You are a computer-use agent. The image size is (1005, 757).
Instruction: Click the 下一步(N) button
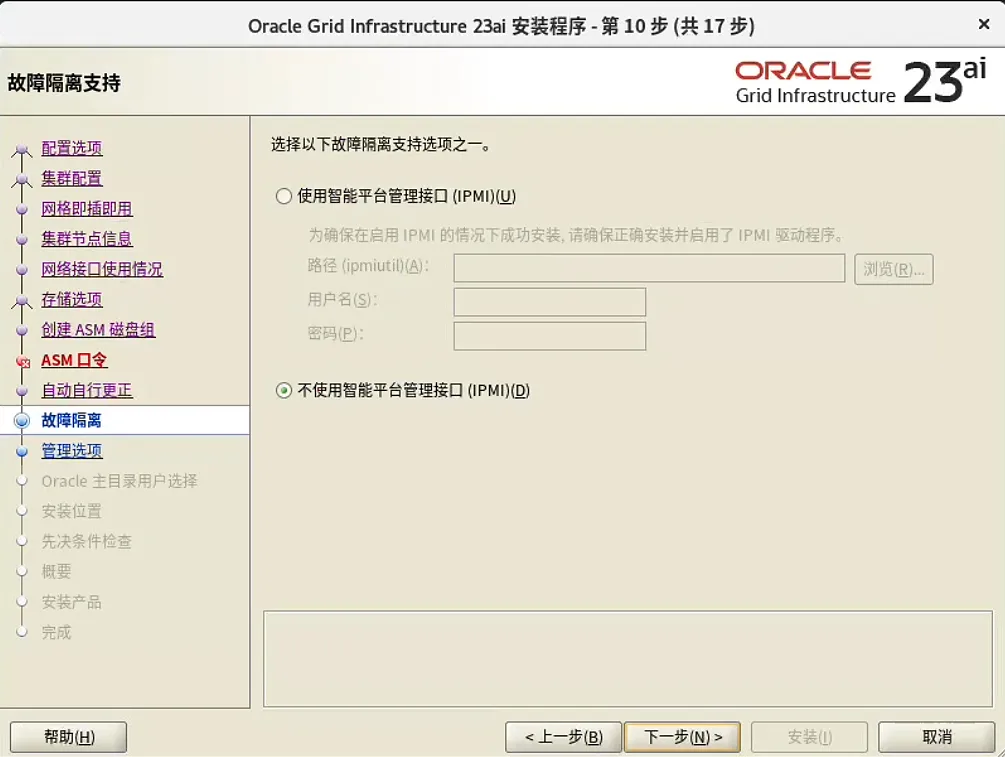click(682, 737)
